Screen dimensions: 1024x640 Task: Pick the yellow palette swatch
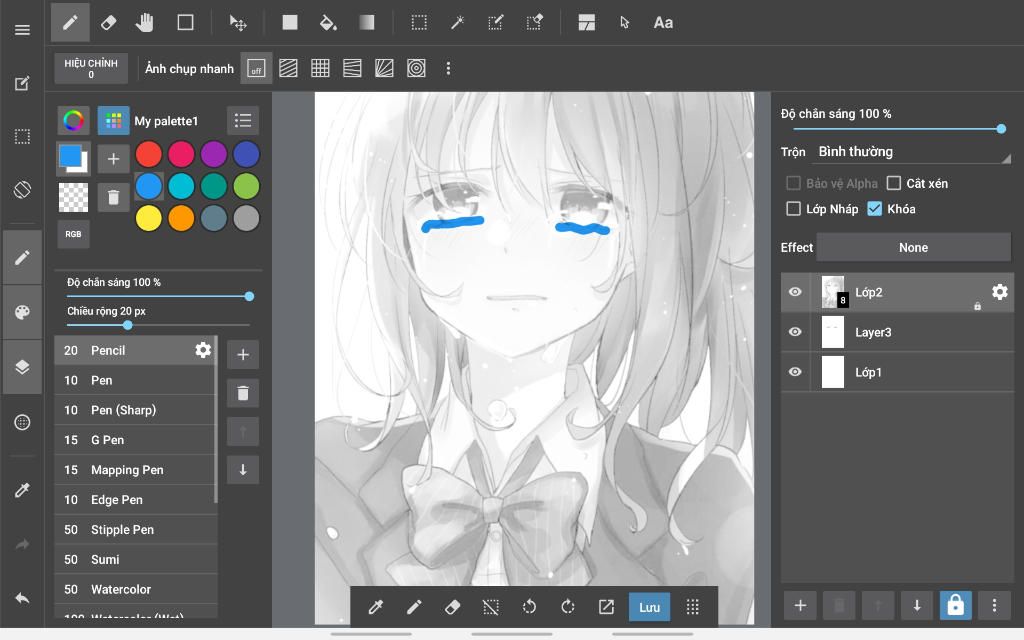pyautogui.click(x=149, y=218)
